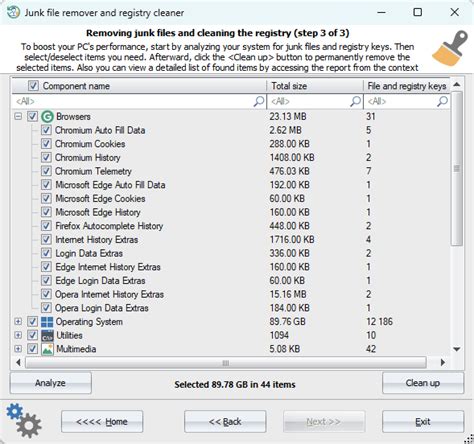Uncheck Chromium Cookies checkbox
Image resolution: width=474 pixels, height=444 pixels.
46,144
